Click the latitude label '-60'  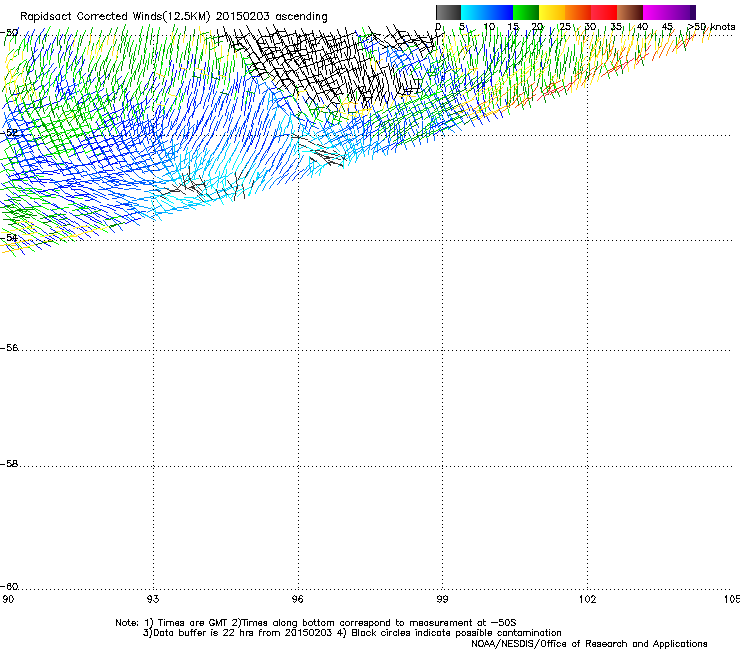point(9,587)
